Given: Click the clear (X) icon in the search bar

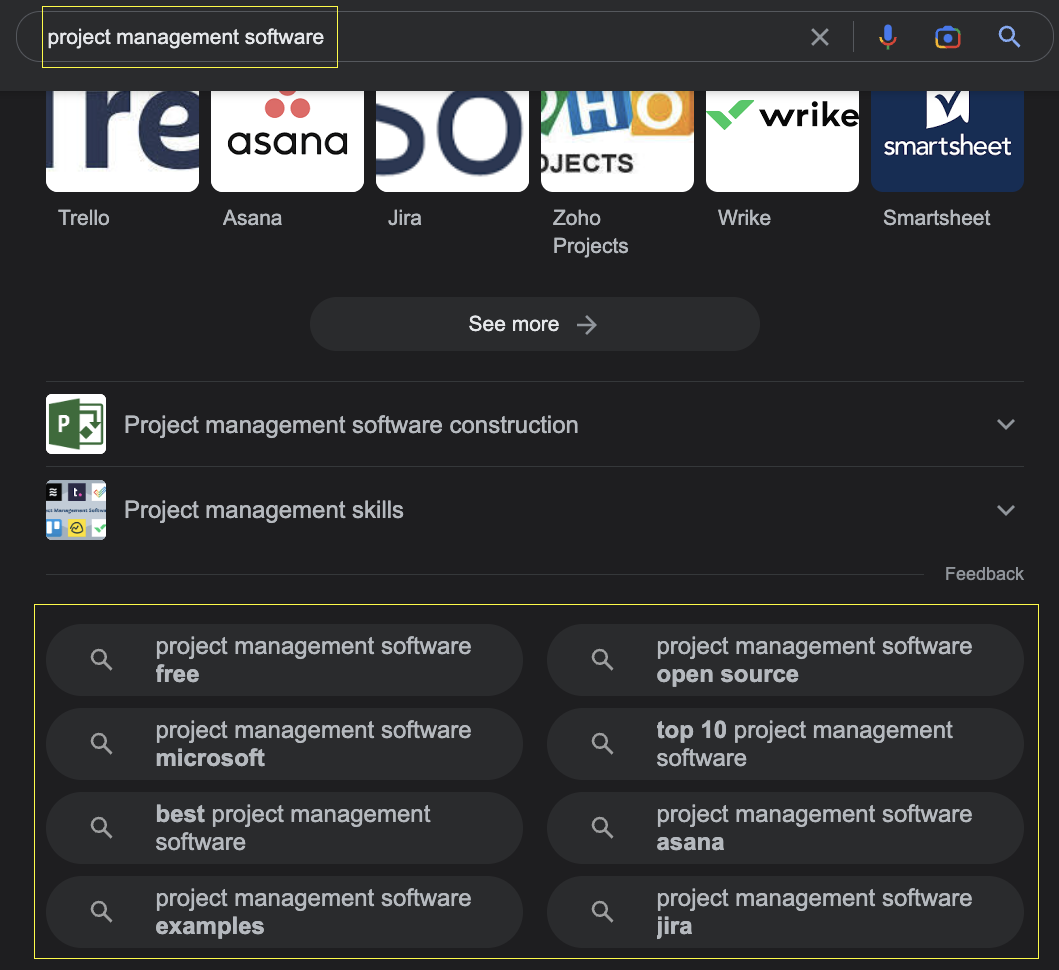Looking at the screenshot, I should [820, 36].
